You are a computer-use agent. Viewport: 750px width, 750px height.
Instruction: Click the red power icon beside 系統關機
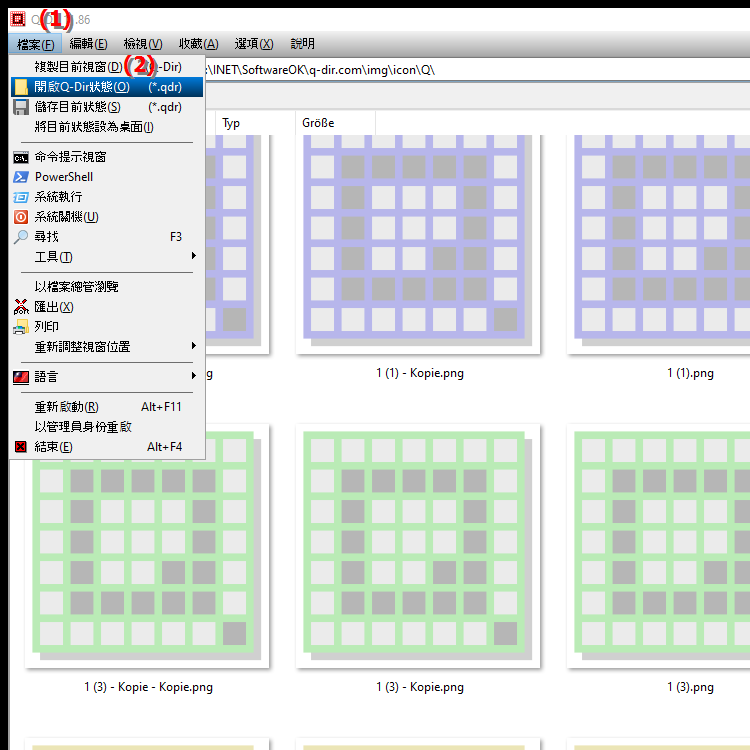21,217
